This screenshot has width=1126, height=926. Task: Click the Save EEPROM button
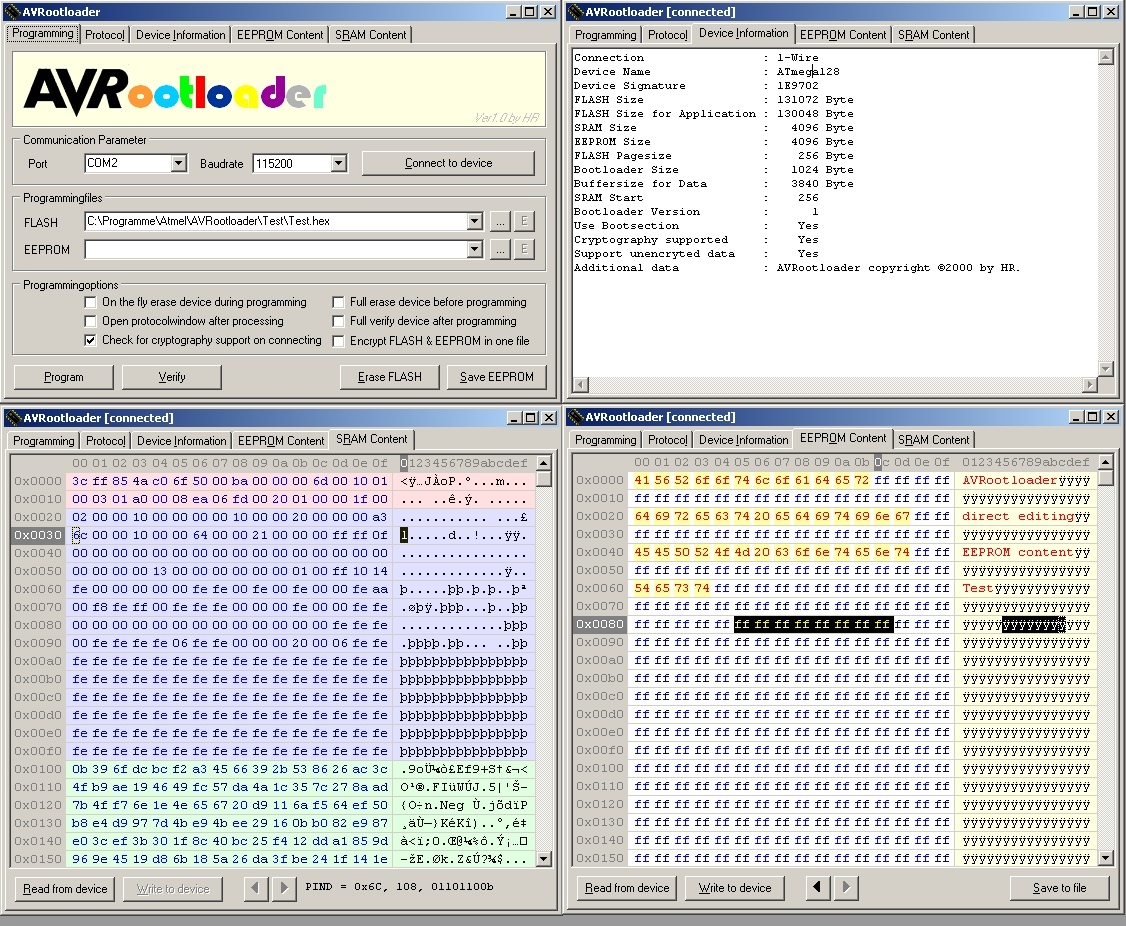click(496, 376)
